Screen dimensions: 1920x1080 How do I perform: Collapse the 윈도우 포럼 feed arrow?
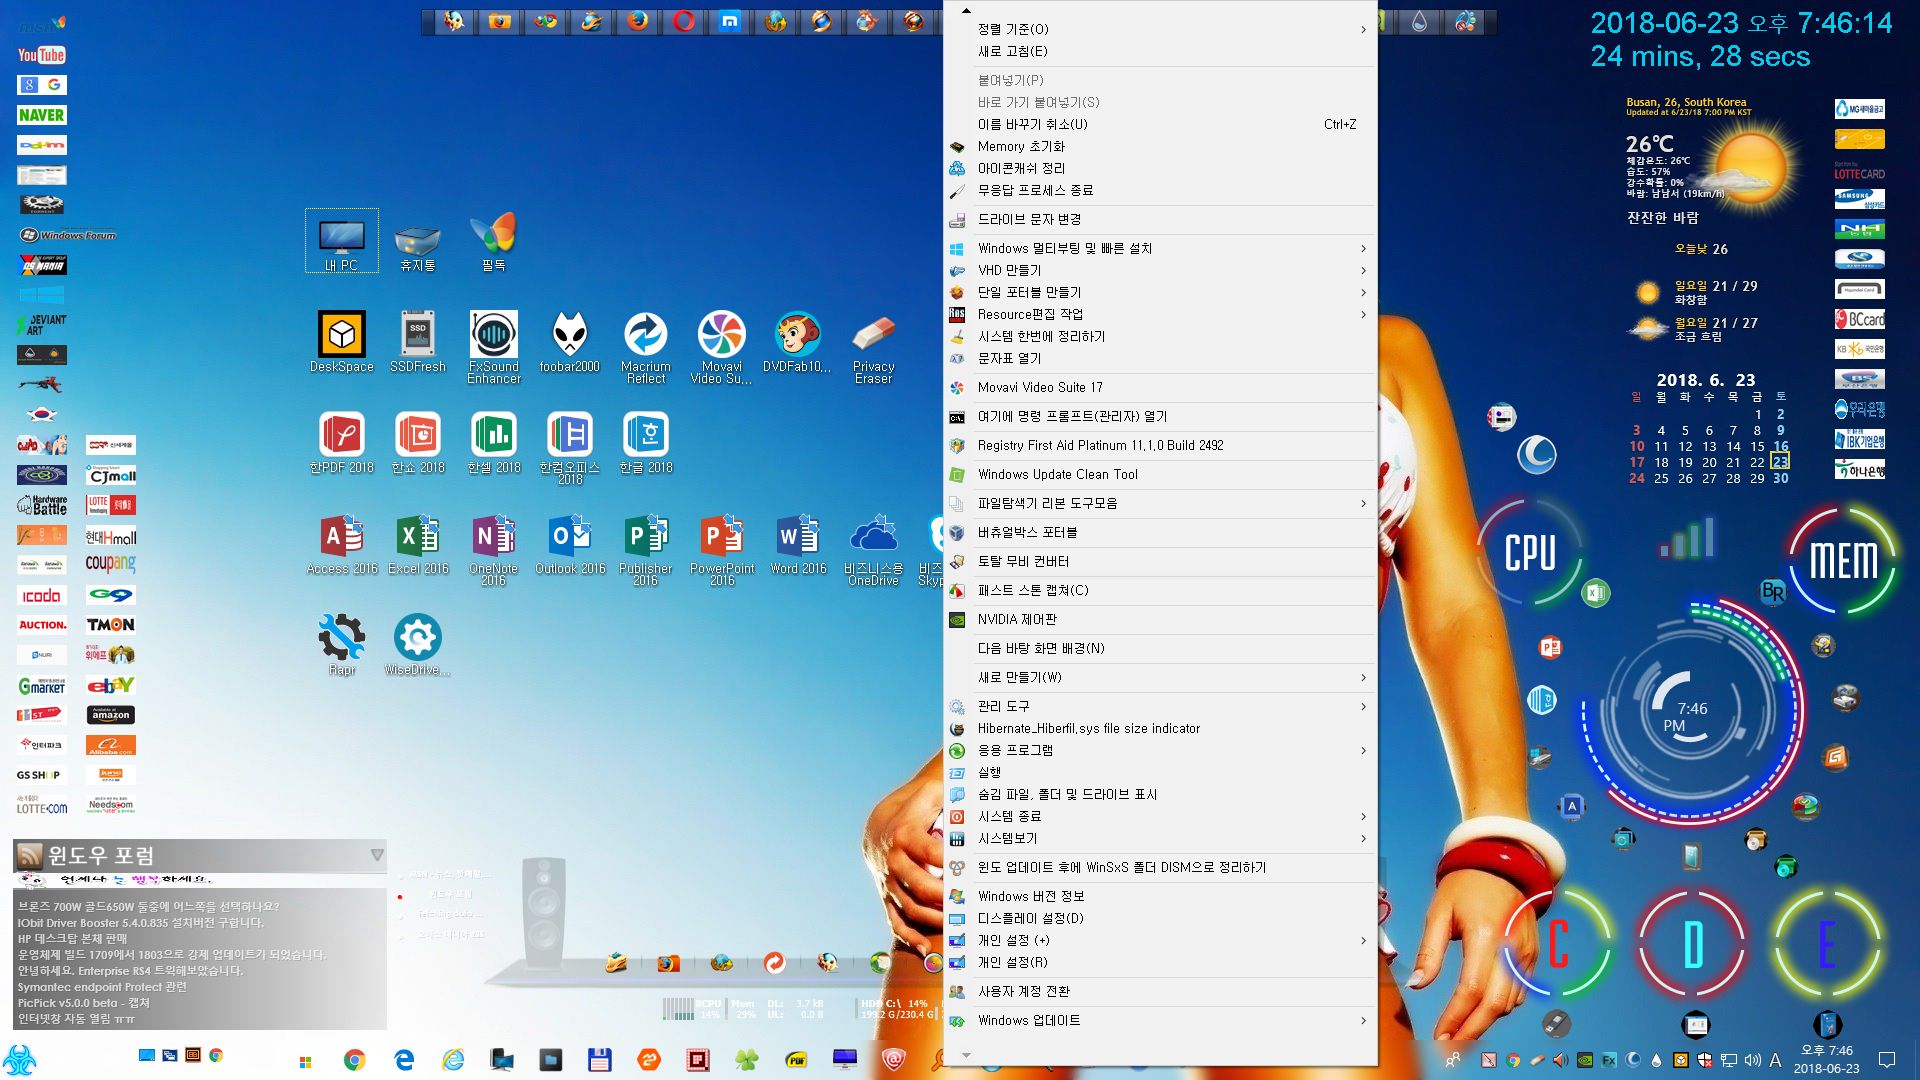pyautogui.click(x=377, y=855)
